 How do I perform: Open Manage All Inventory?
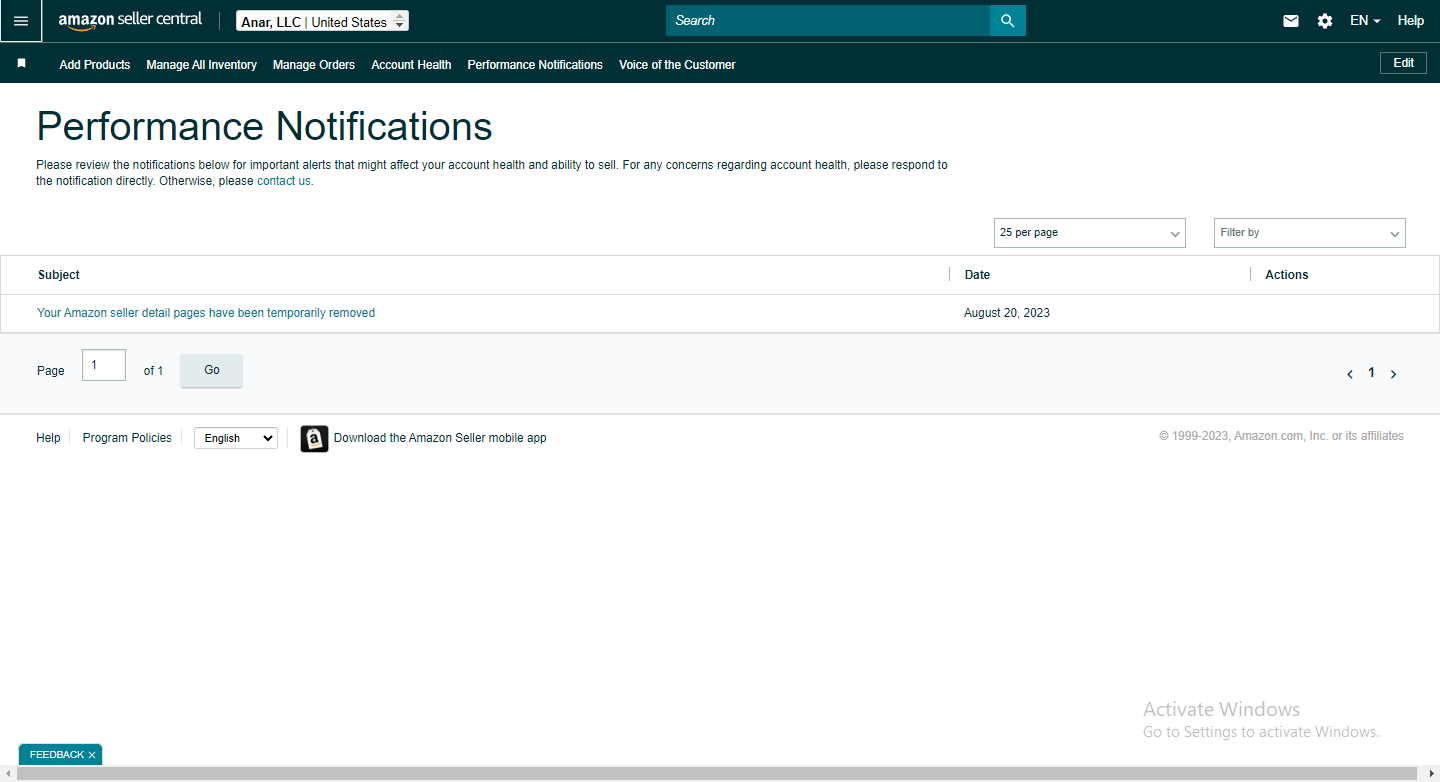tap(202, 65)
